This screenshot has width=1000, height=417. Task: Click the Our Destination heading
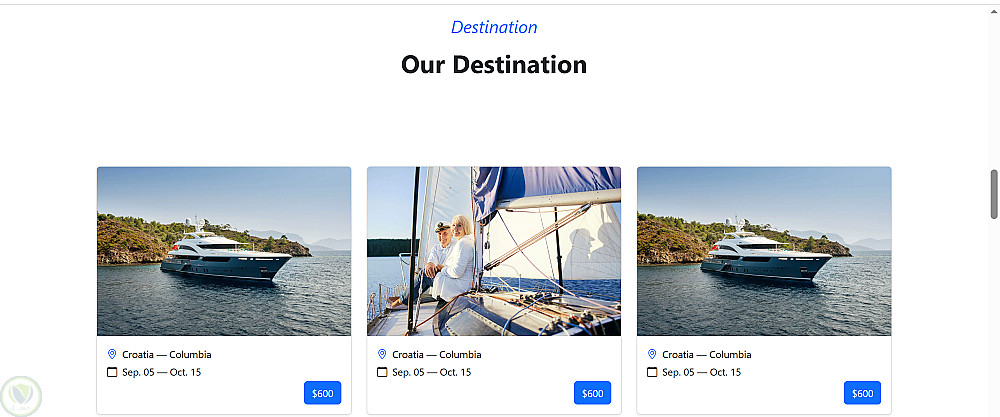pos(494,65)
